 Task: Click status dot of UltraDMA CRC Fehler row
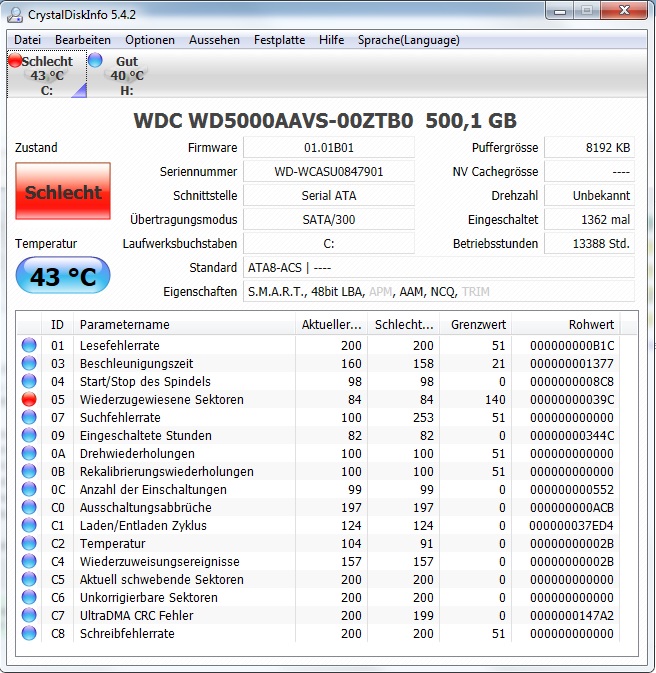[29, 615]
